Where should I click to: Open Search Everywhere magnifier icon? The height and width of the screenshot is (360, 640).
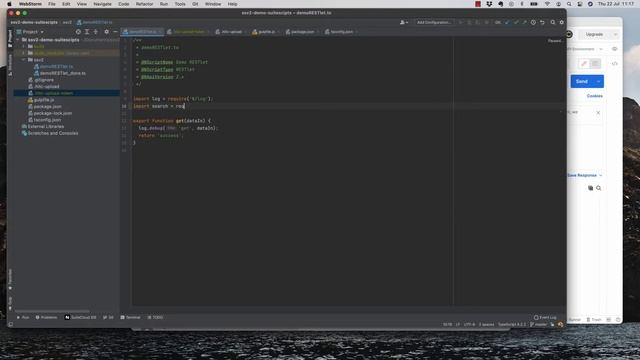coord(553,22)
